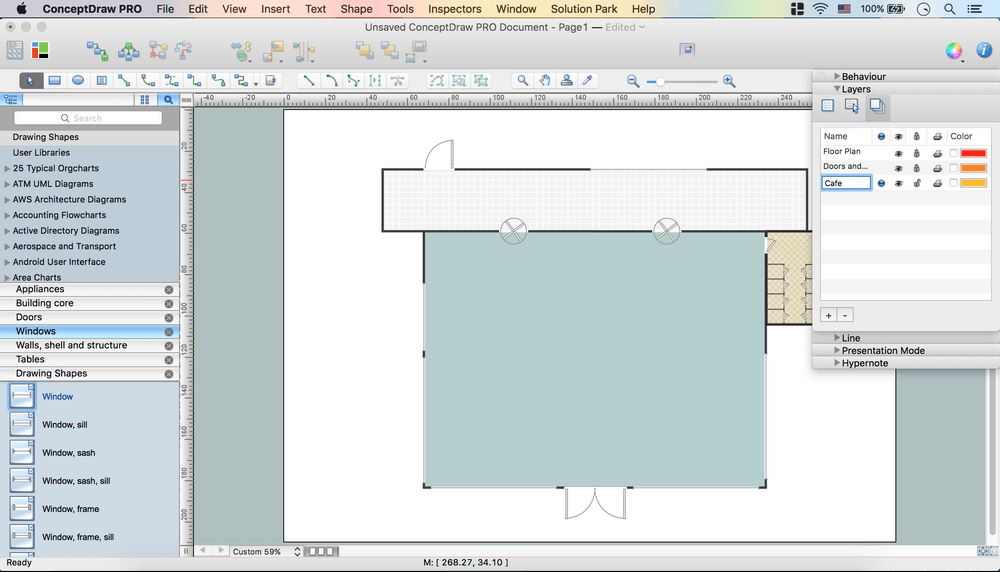Image resolution: width=1000 pixels, height=572 pixels.
Task: Remove layer with minus button
Action: (845, 315)
